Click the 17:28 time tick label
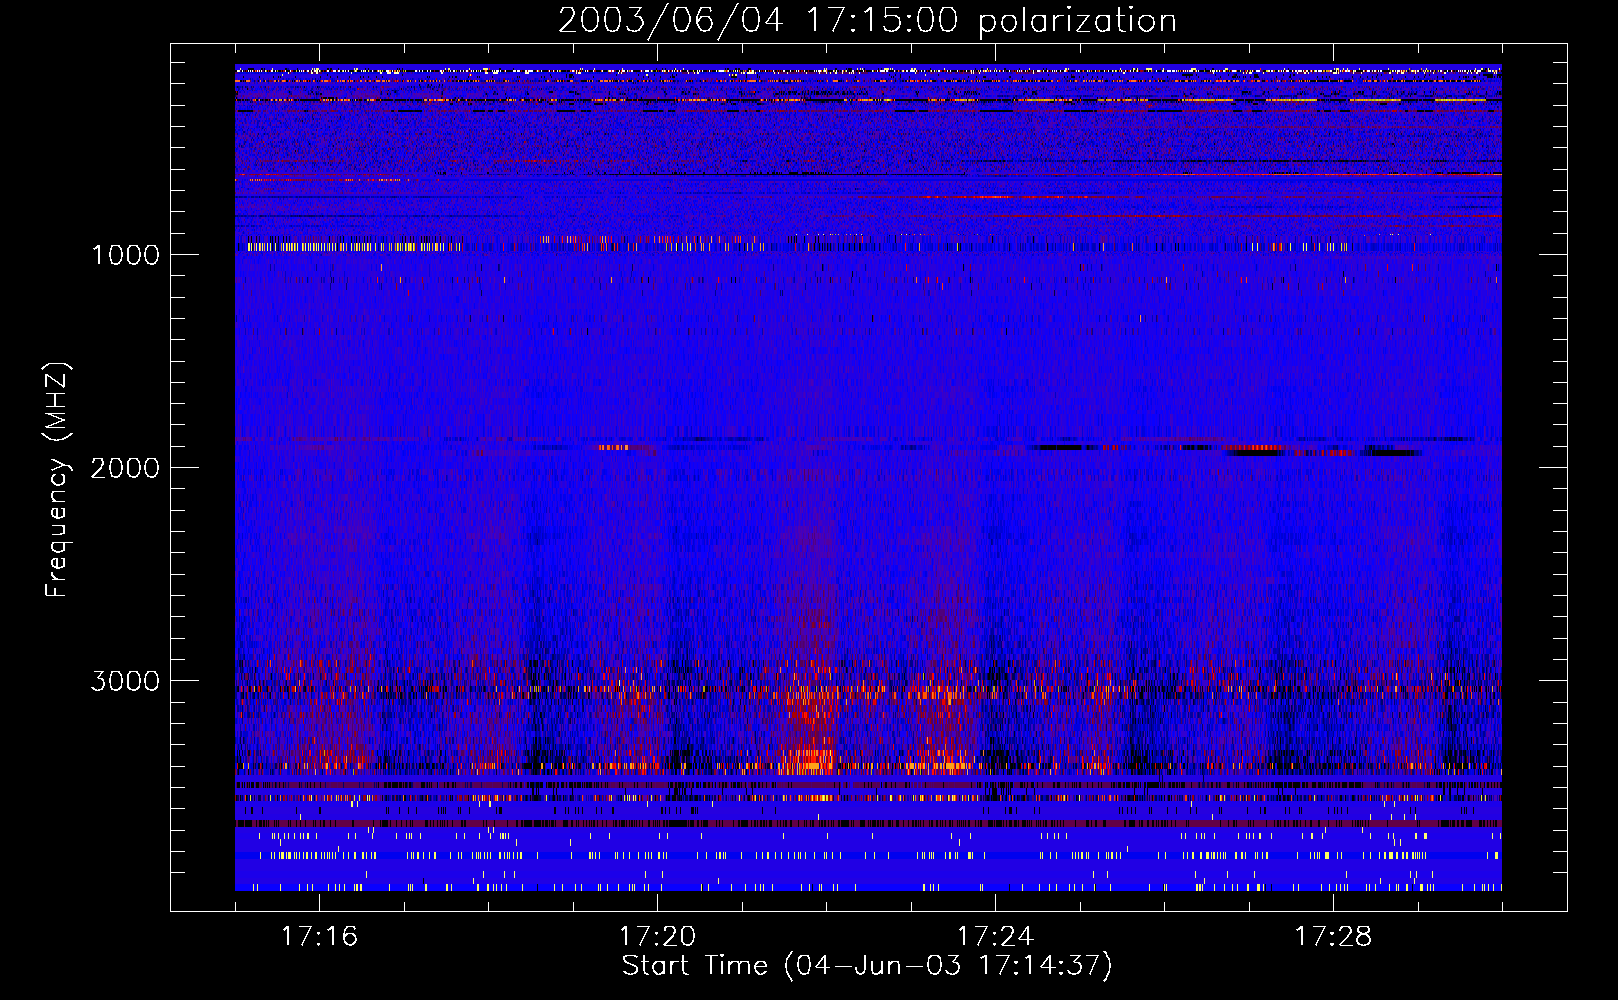The height and width of the screenshot is (1000, 1618). [1334, 936]
